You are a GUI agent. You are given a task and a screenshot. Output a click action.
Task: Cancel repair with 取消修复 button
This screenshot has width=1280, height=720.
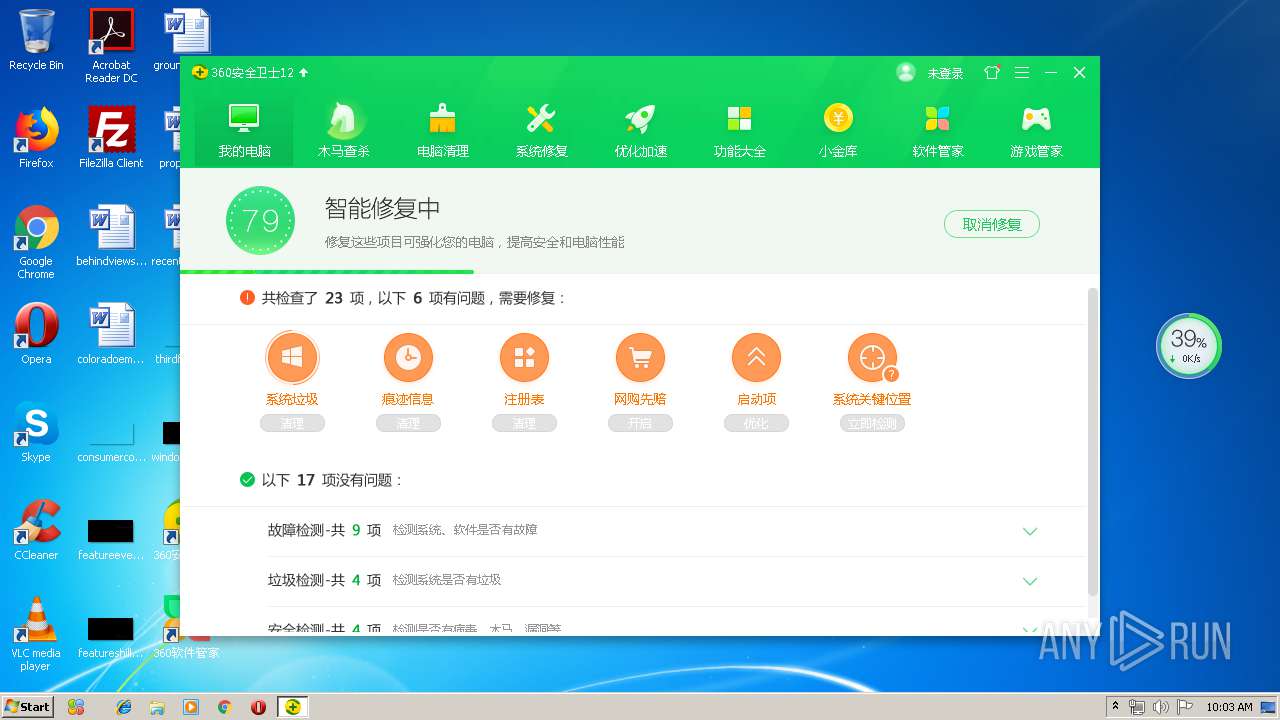[991, 224]
